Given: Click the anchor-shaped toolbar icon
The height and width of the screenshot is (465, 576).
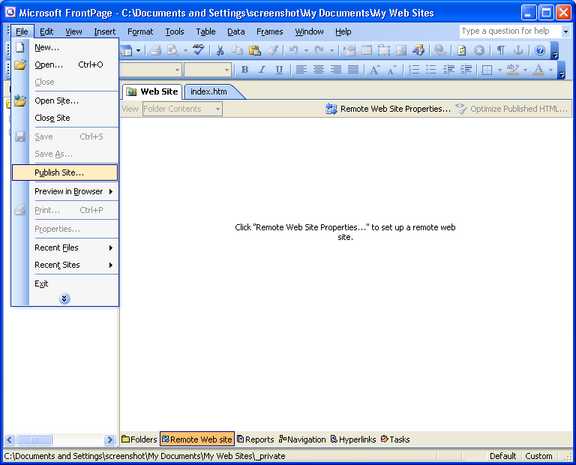Looking at the screenshot, I should 518,50.
